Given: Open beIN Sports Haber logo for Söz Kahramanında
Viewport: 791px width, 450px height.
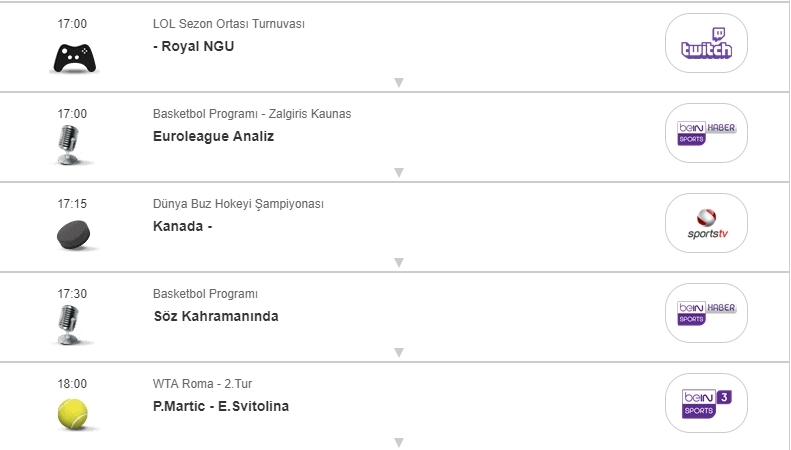Looking at the screenshot, I should [x=706, y=313].
